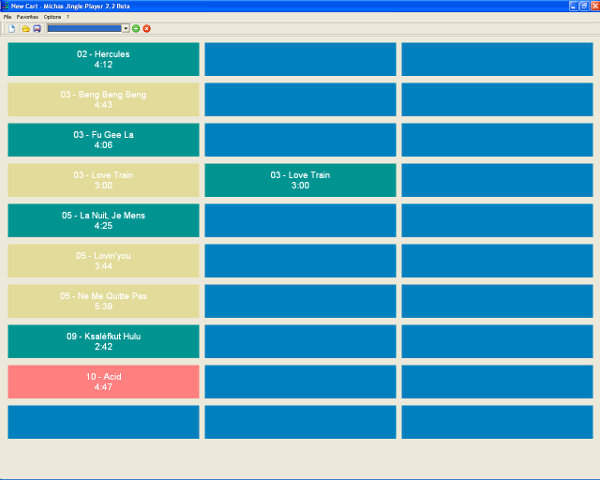Screen dimensions: 600x480
Task: Click the red 10 - Acid cart
Action: click(x=103, y=382)
